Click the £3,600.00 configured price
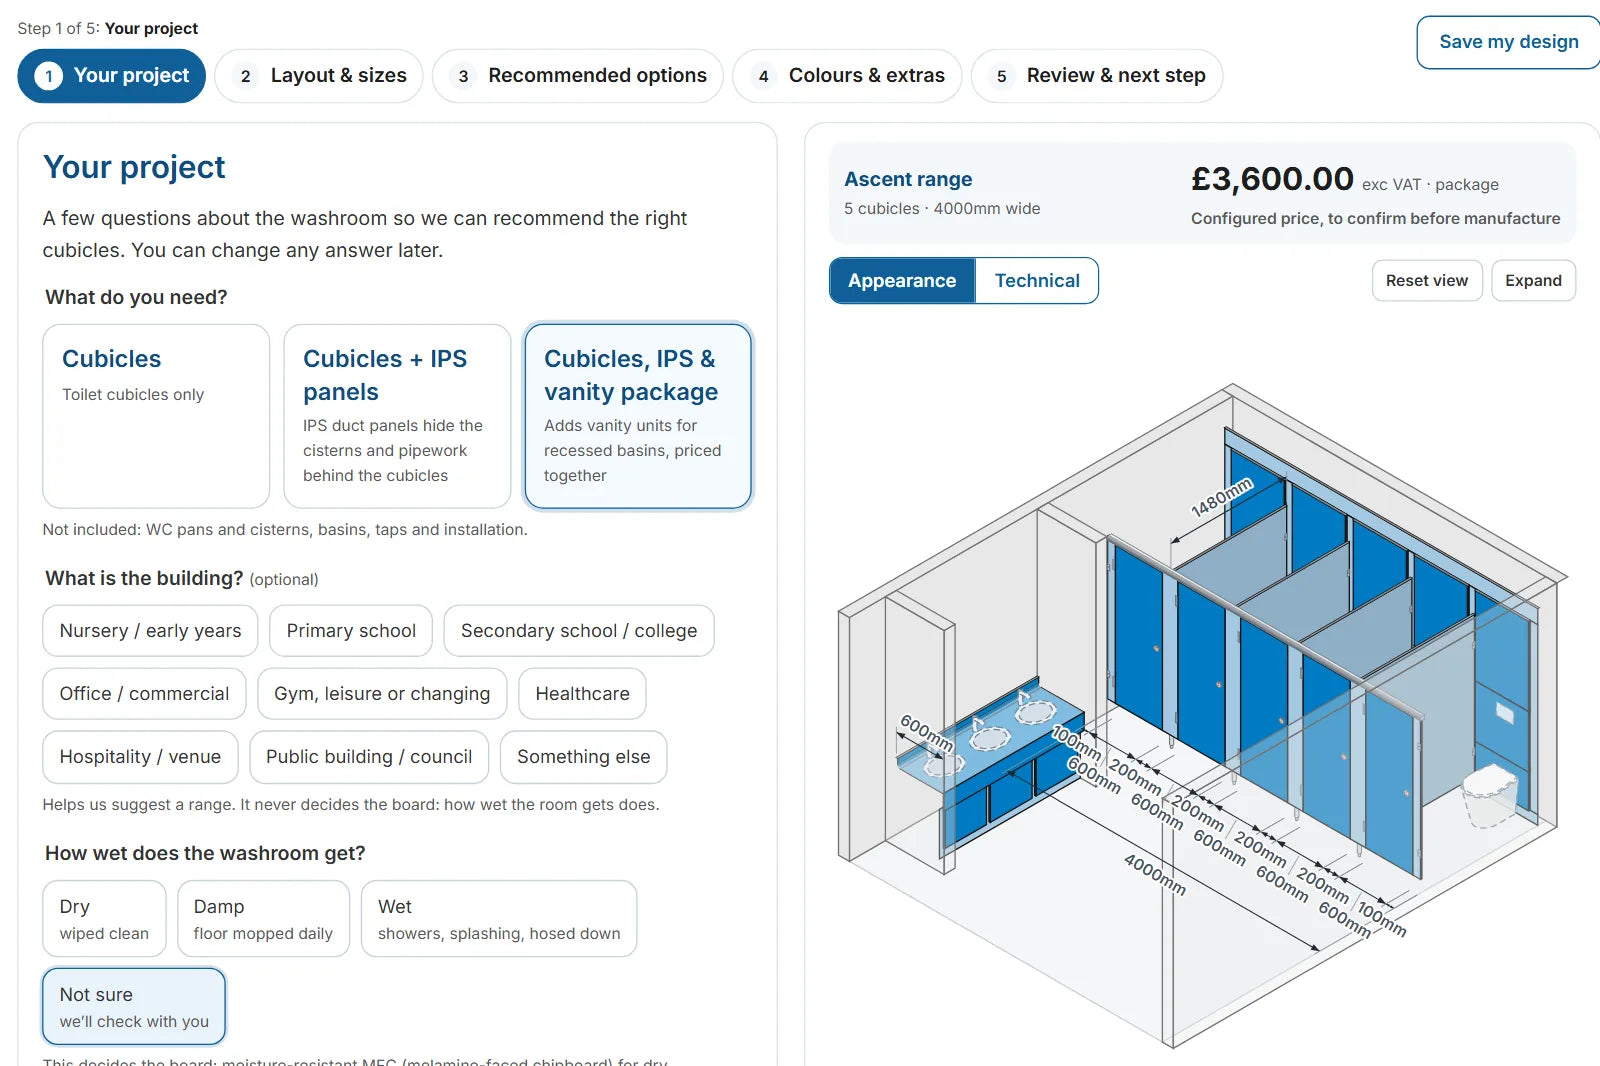Viewport: 1600px width, 1066px height. pyautogui.click(x=1272, y=179)
